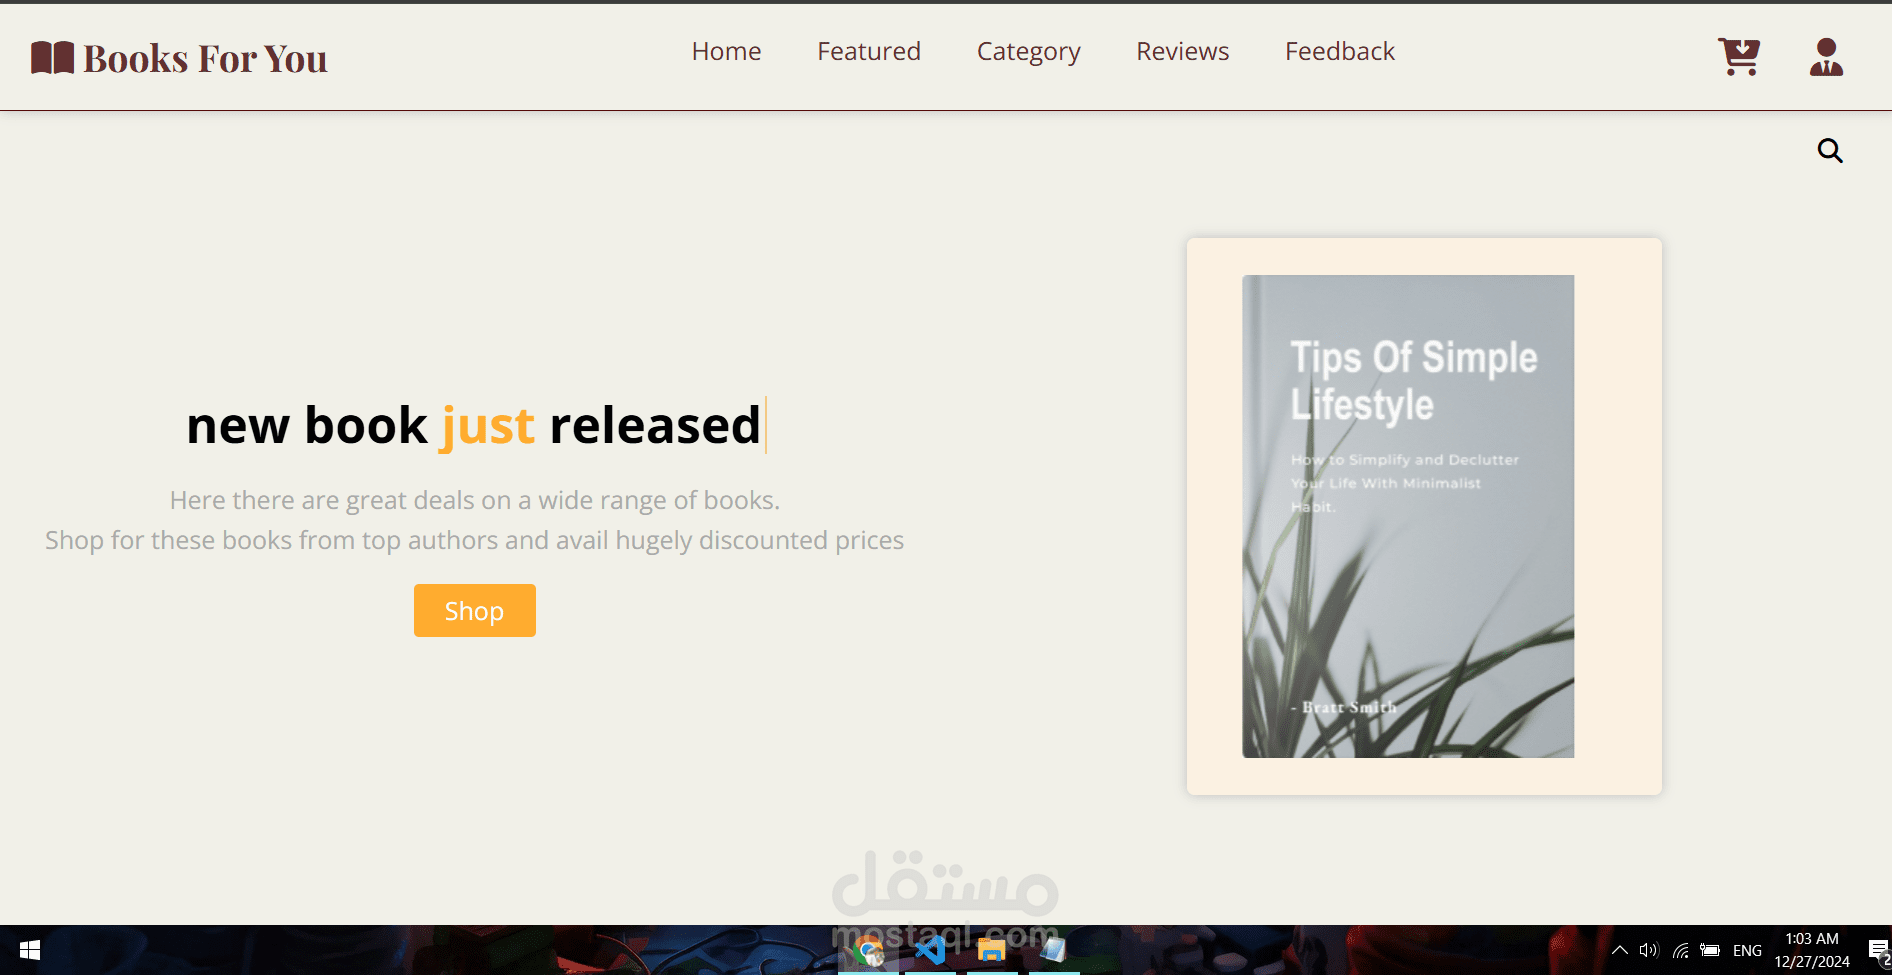Go to the Home menu item
The height and width of the screenshot is (975, 1892).
pyautogui.click(x=726, y=51)
